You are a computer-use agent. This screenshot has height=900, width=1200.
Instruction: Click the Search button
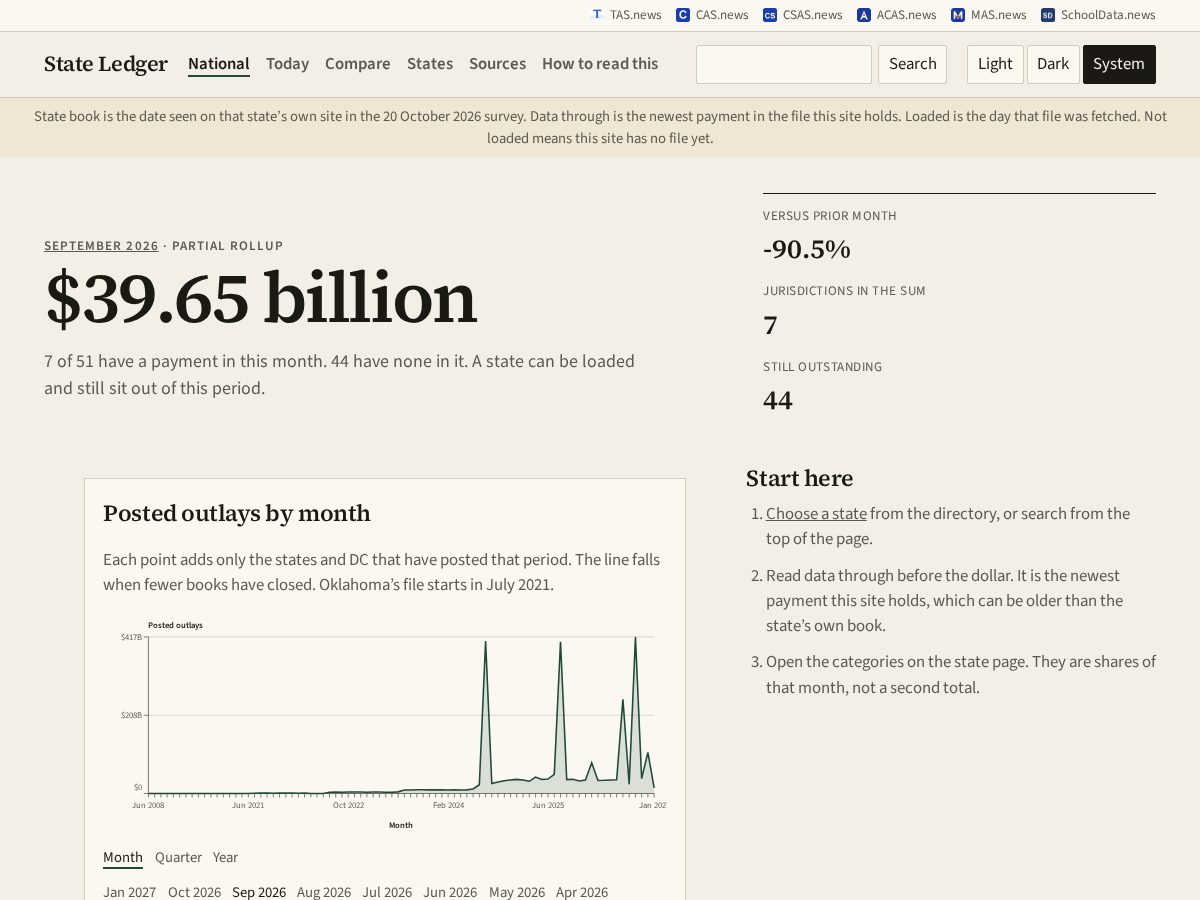pyautogui.click(x=912, y=64)
